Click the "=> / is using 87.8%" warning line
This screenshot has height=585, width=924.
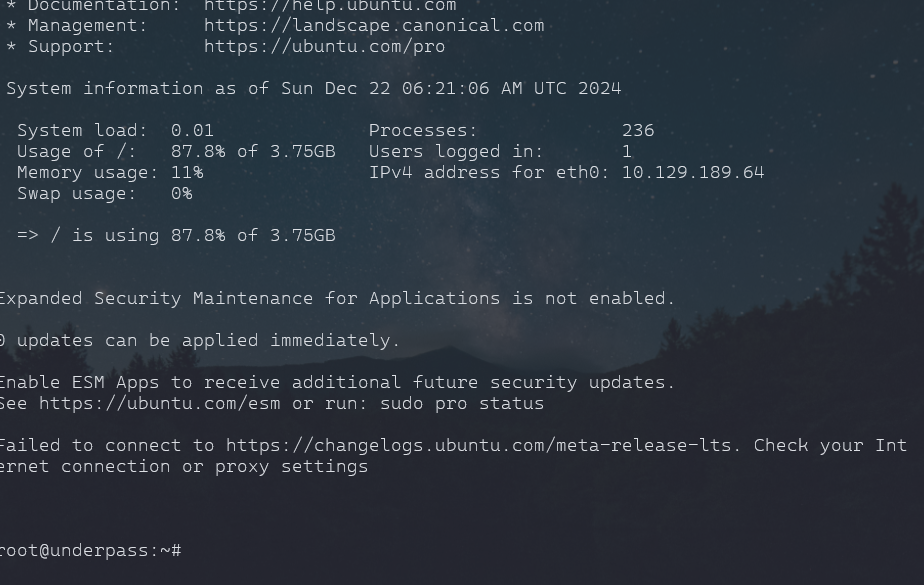coord(176,236)
